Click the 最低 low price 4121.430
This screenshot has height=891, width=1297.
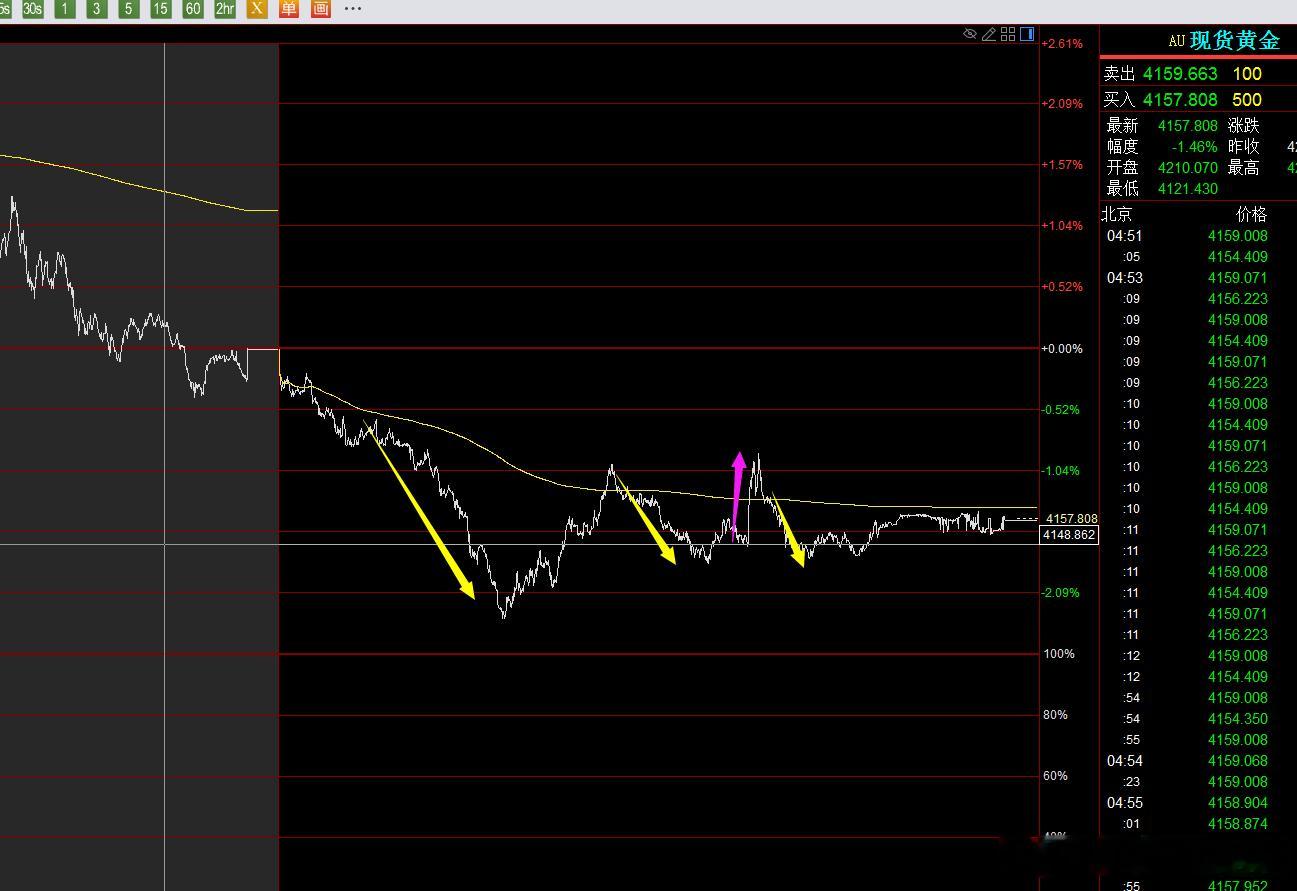click(x=1188, y=188)
